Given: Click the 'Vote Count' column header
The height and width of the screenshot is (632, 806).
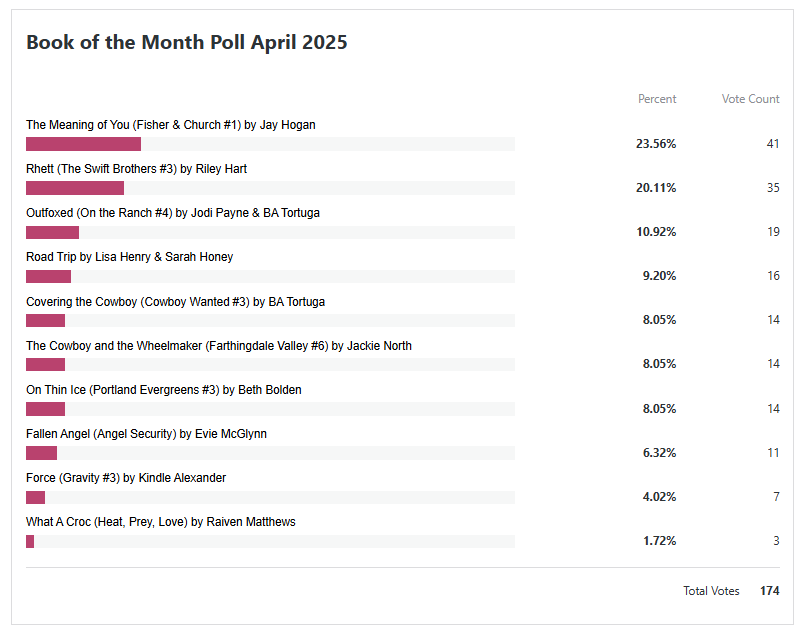Looking at the screenshot, I should [750, 99].
